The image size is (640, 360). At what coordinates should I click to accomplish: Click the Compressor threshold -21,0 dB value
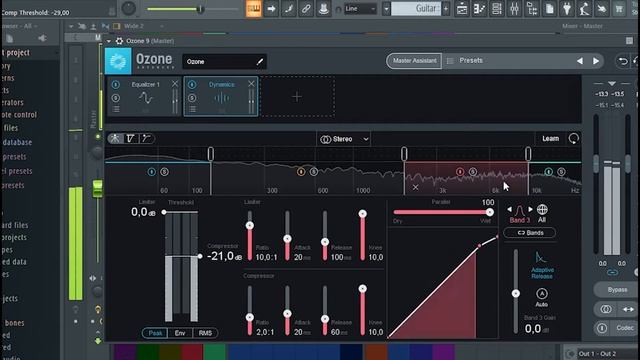[x=224, y=256]
